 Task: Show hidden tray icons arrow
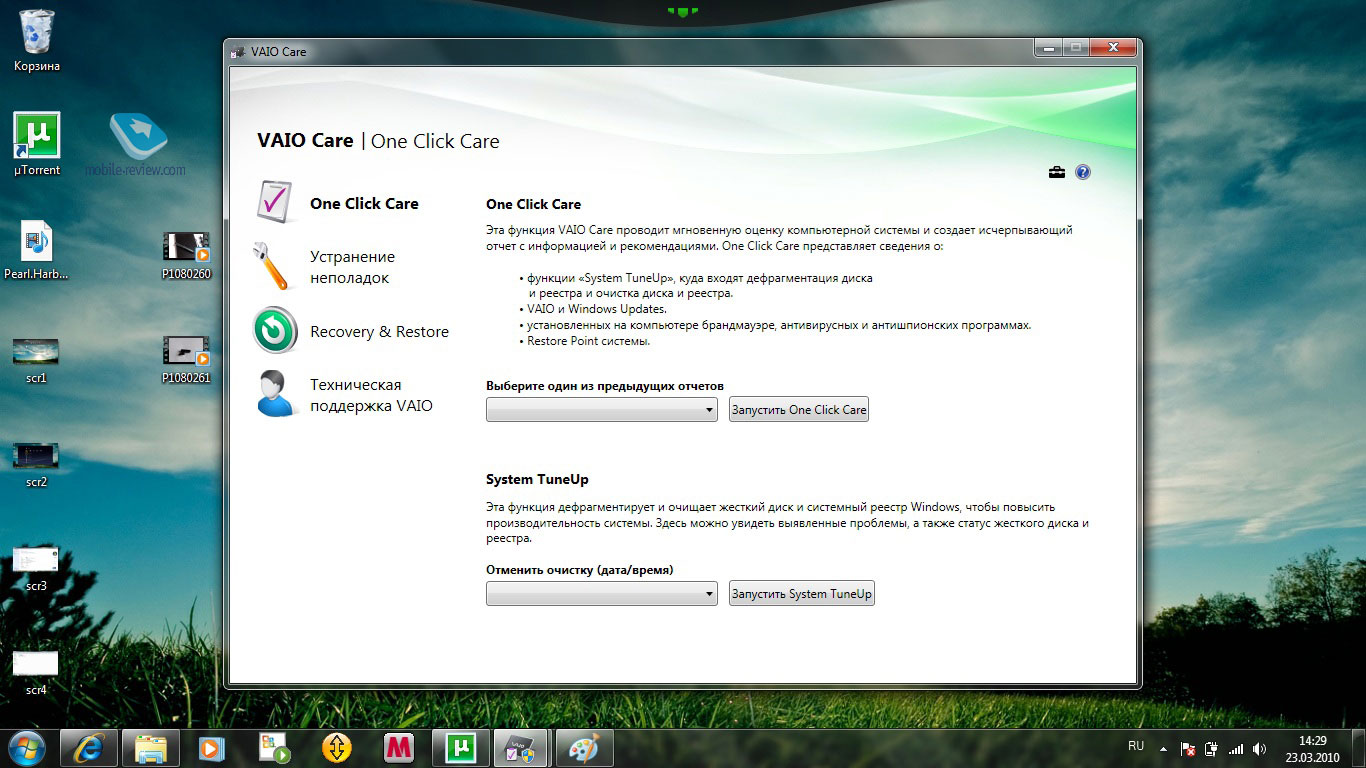click(x=1163, y=748)
